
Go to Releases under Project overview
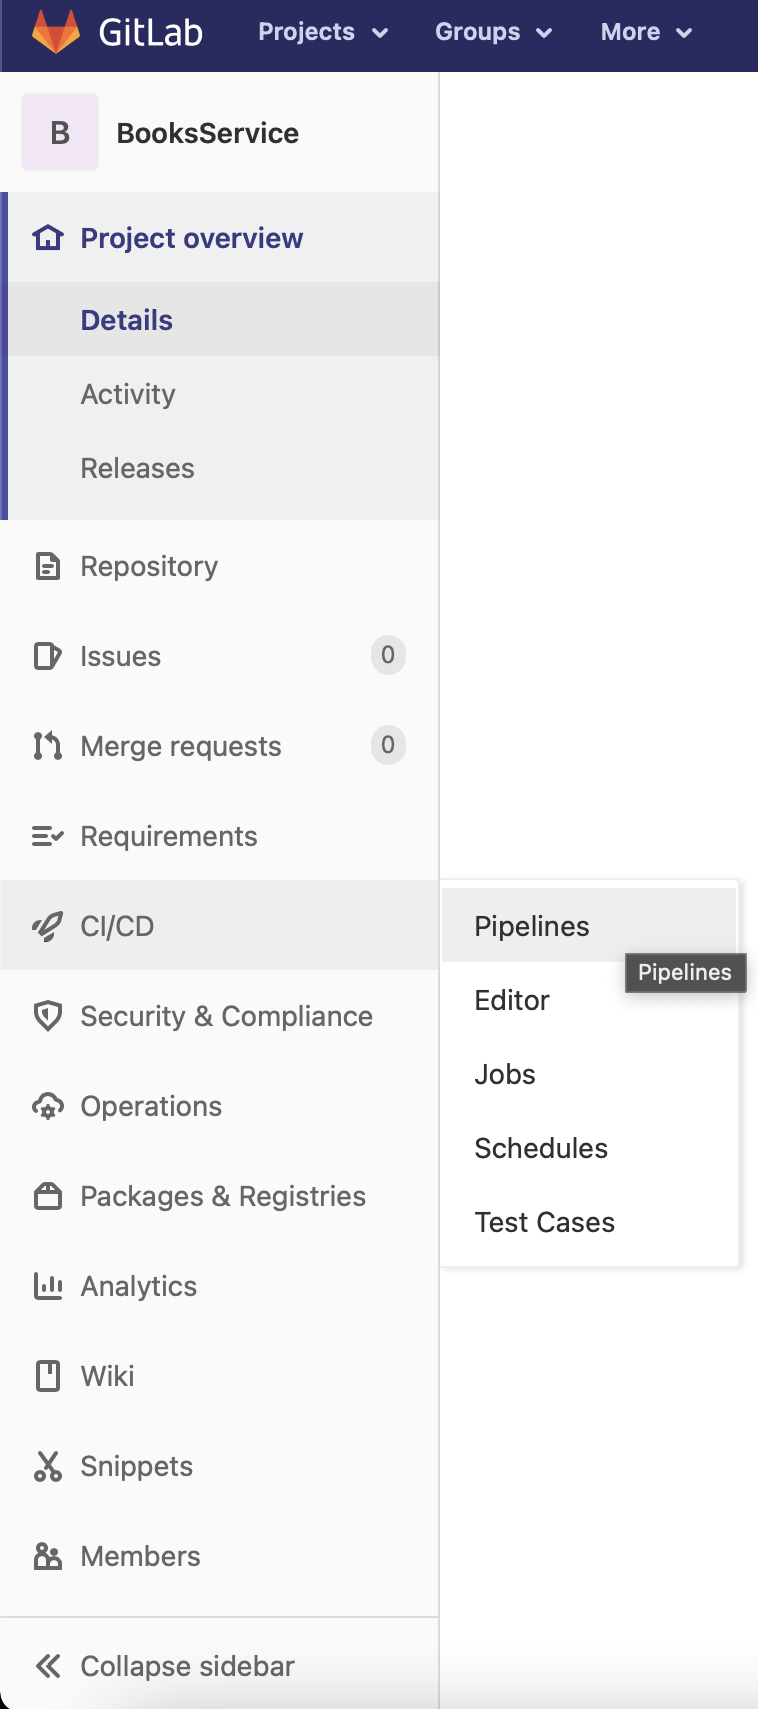point(137,468)
